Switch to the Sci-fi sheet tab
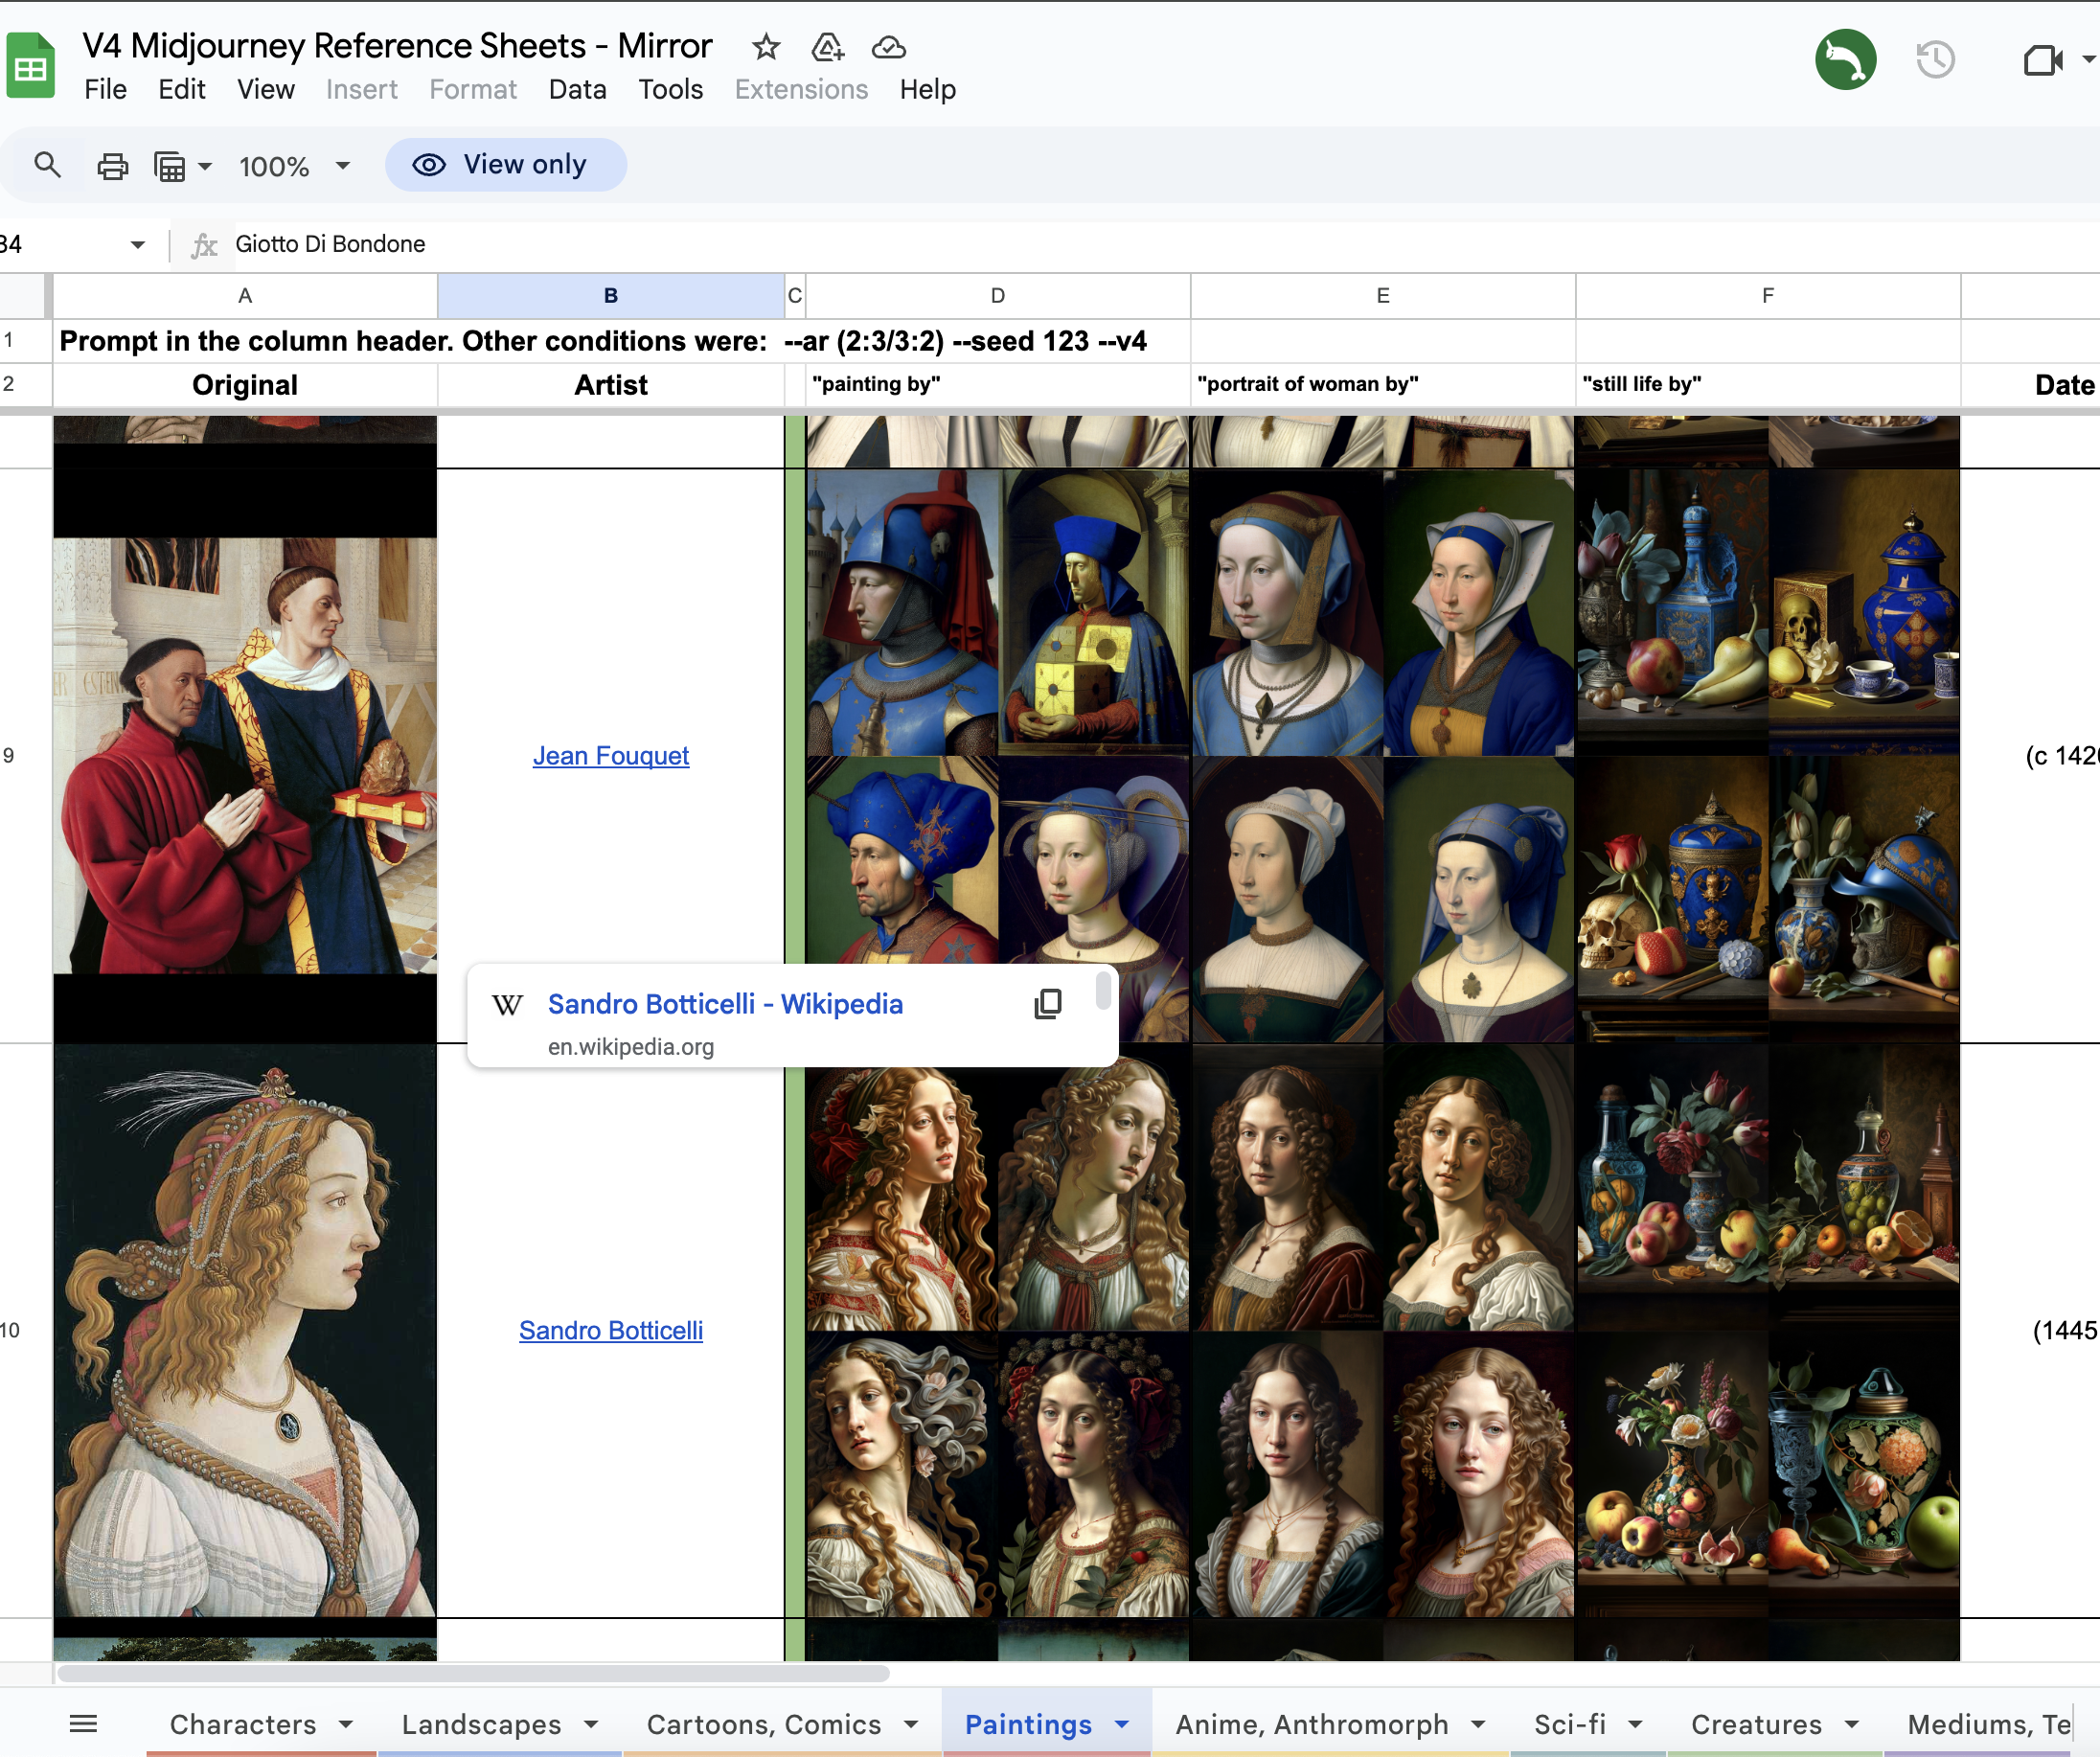Viewport: 2100px width, 1757px height. click(x=1570, y=1724)
